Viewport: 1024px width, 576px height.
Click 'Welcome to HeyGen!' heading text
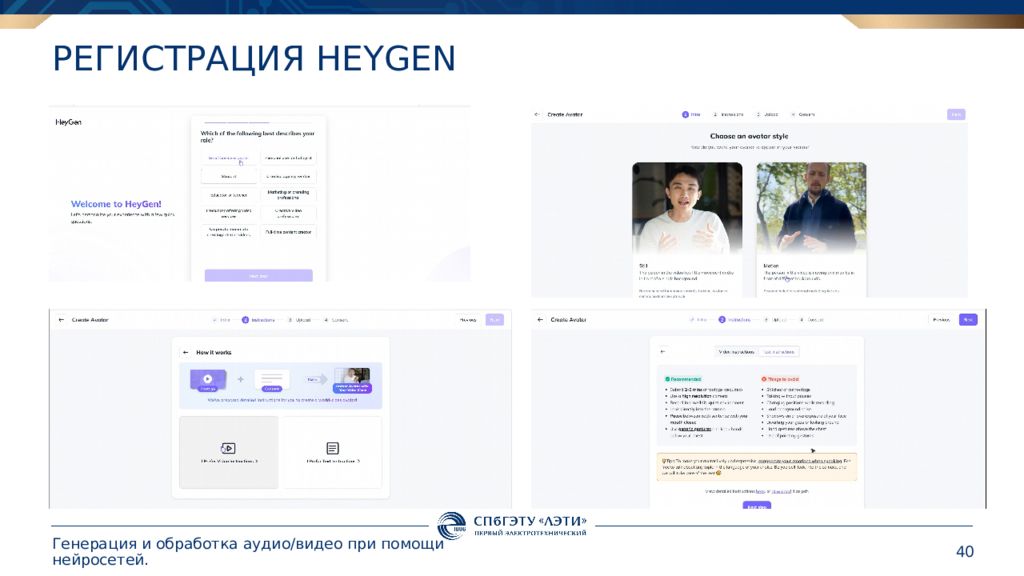pos(116,204)
